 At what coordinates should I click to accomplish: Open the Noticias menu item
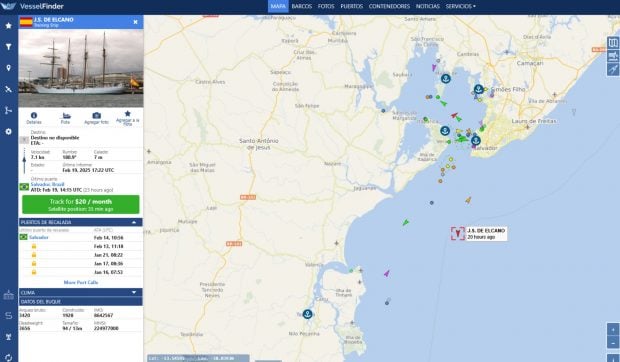pyautogui.click(x=427, y=6)
